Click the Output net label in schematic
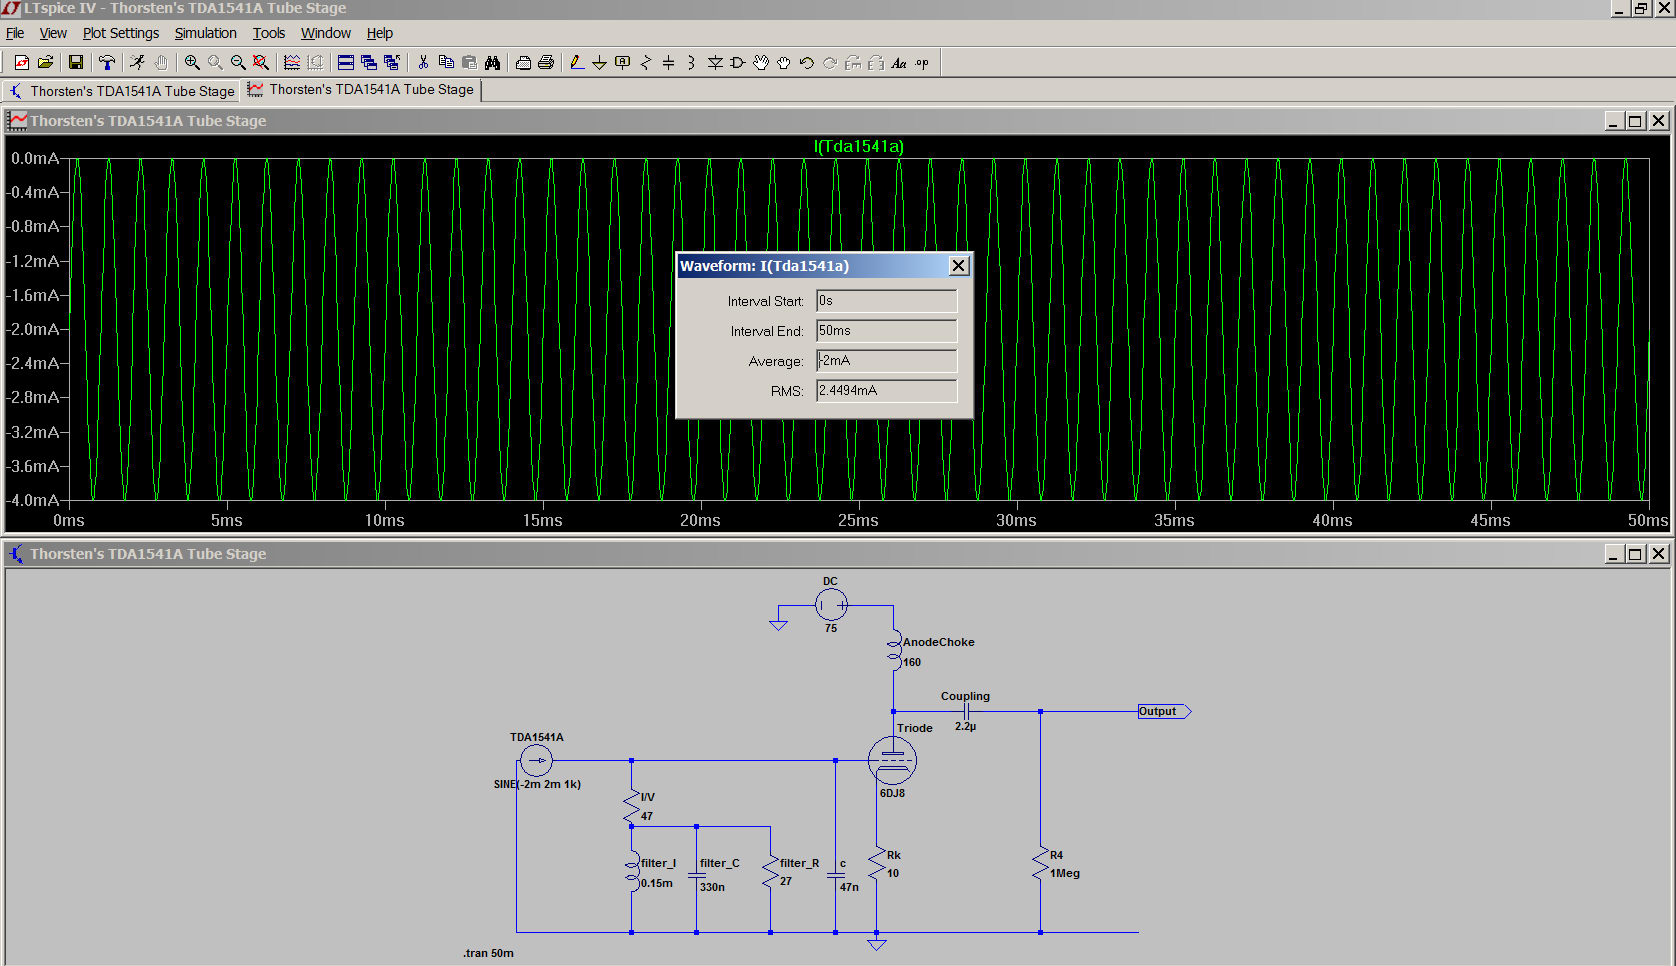The width and height of the screenshot is (1676, 966). coord(1164,711)
